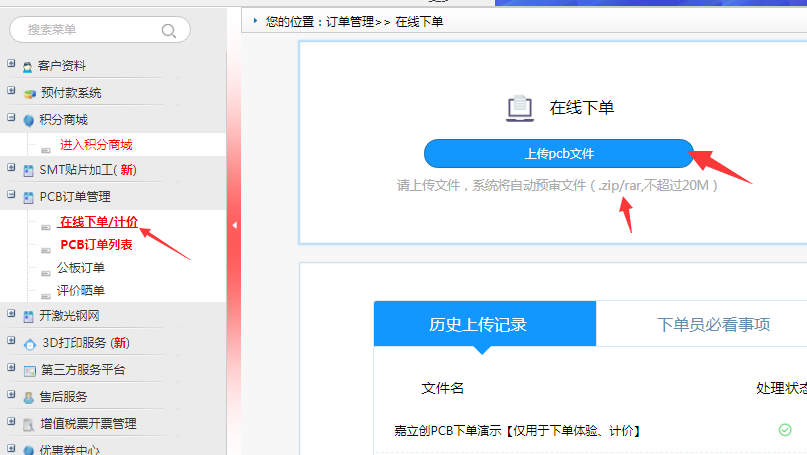Click the green processed status checkmark
Viewport: 807px width, 455px height.
pos(785,430)
